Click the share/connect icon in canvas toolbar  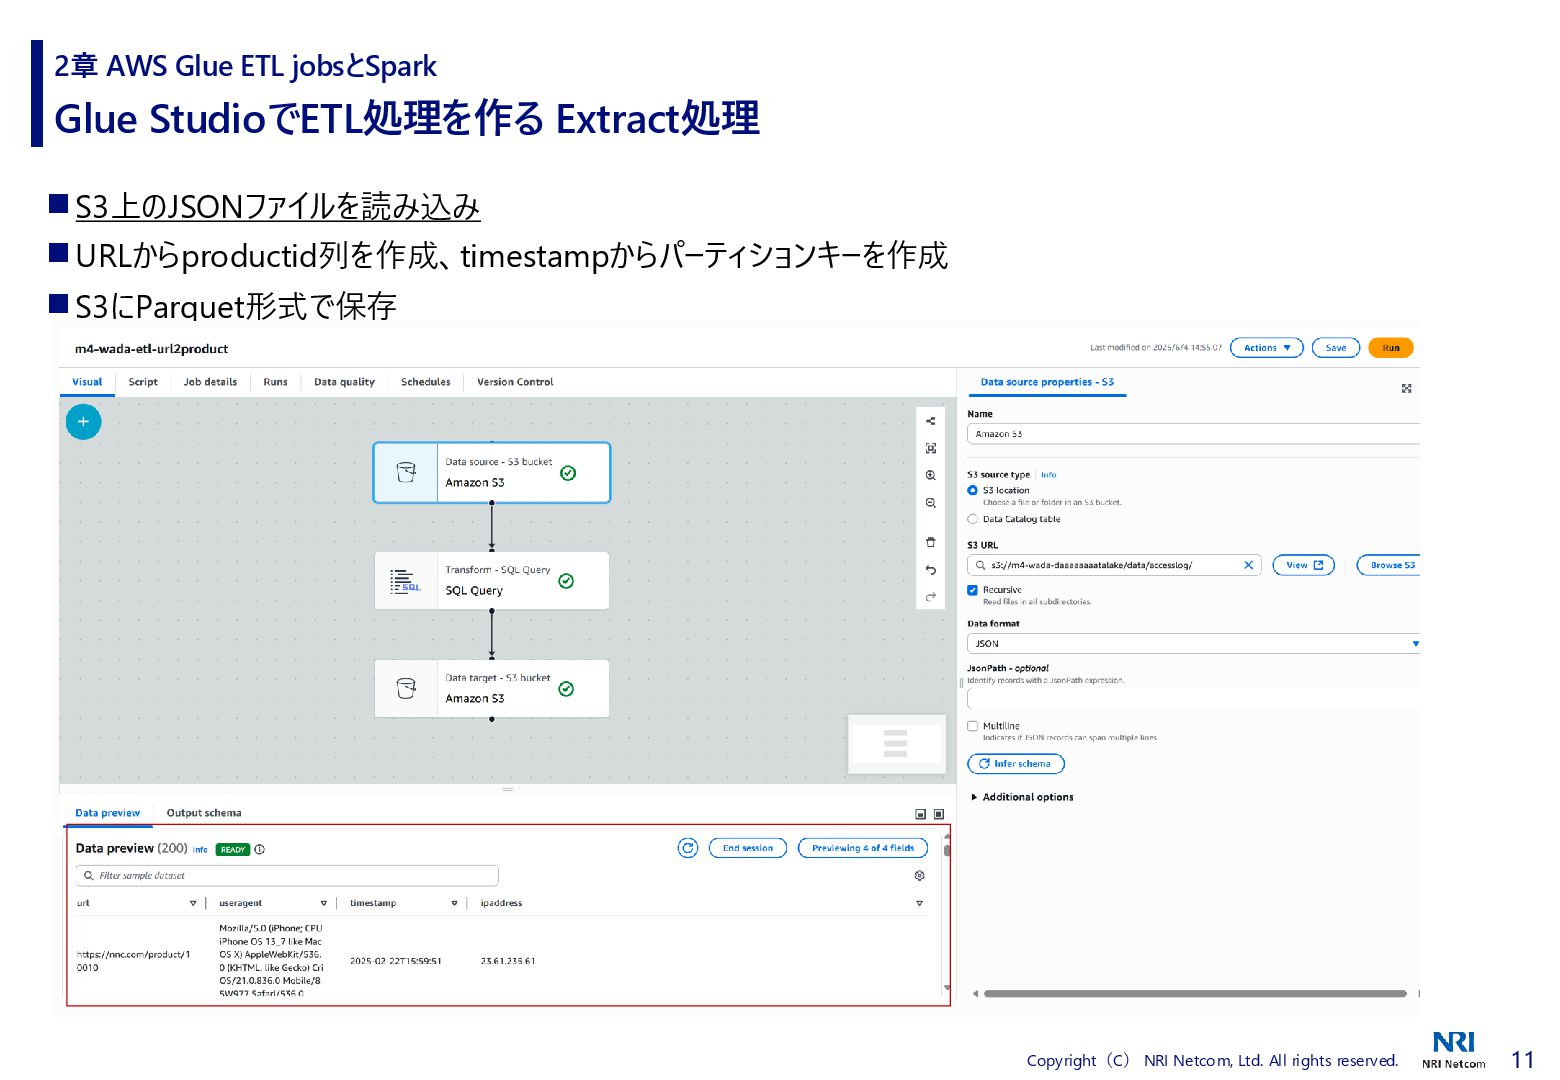(x=930, y=421)
